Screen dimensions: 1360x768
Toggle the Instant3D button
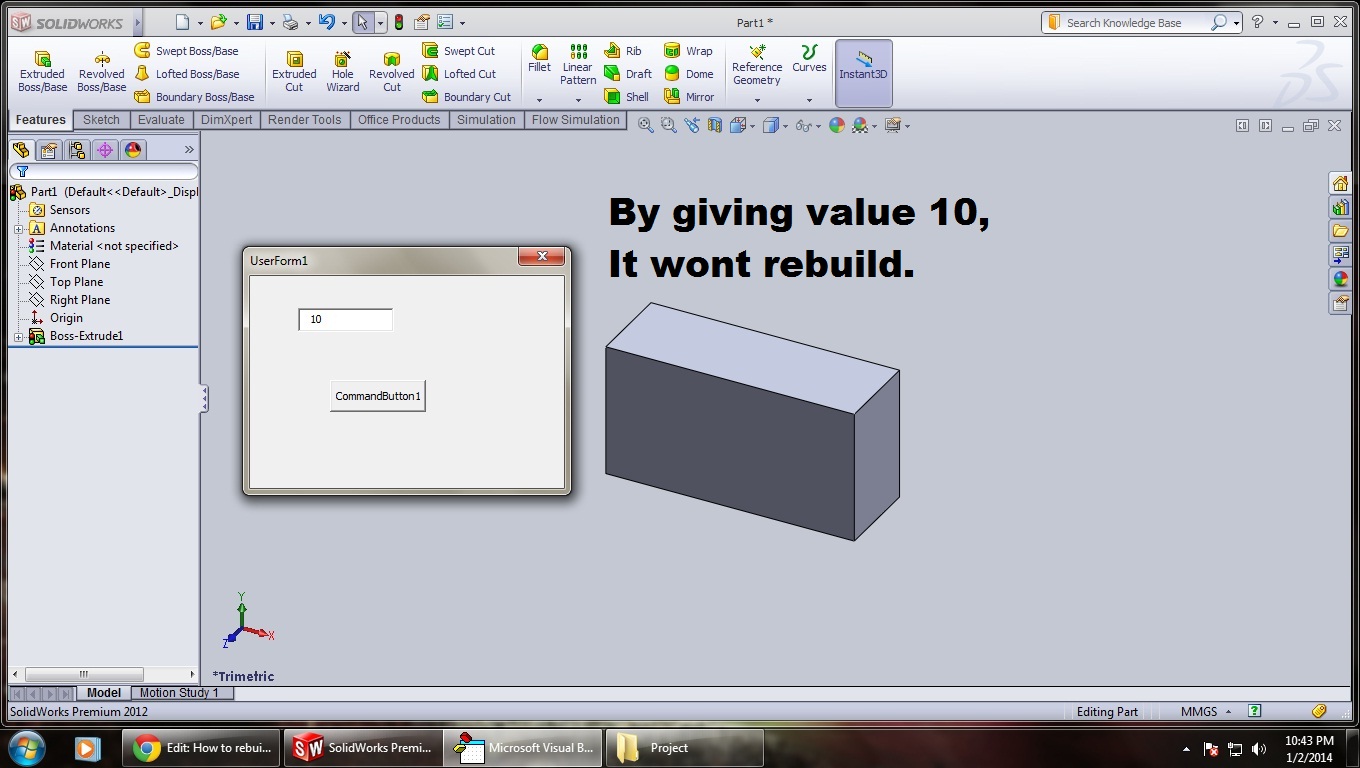pos(864,73)
